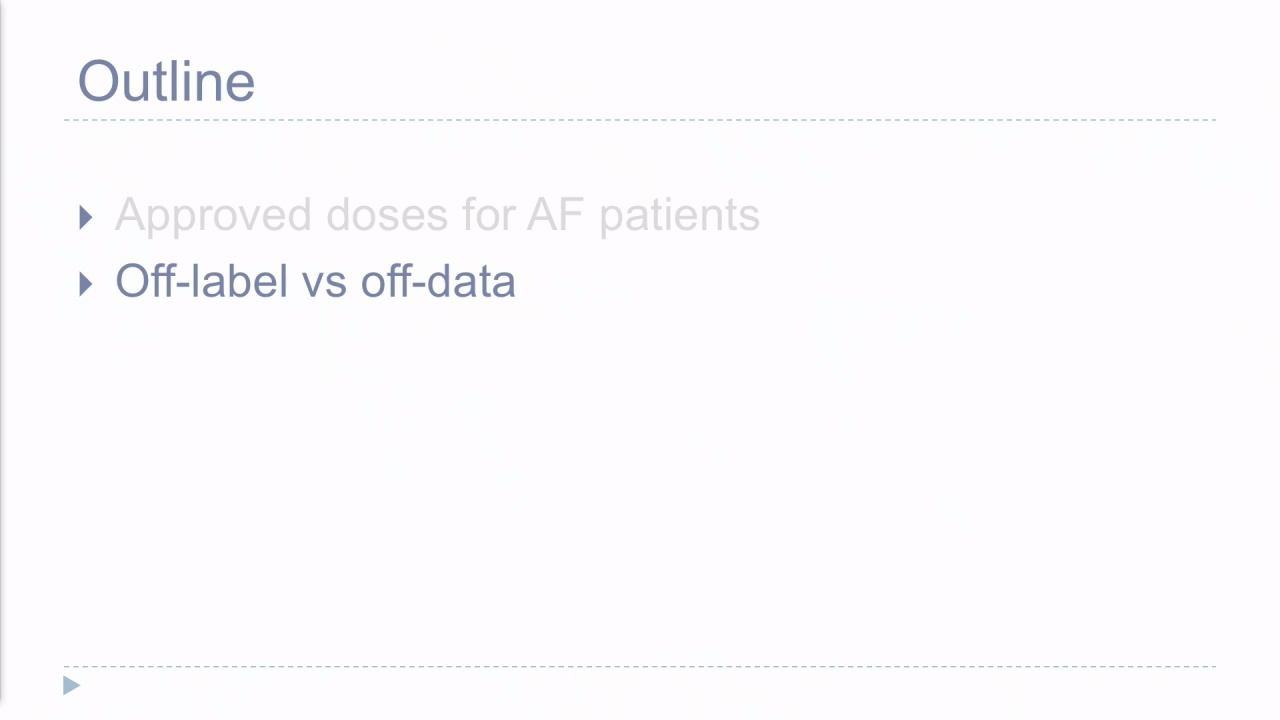Click the shadowed left edge of the slide
The image size is (1280, 720).
[3, 360]
